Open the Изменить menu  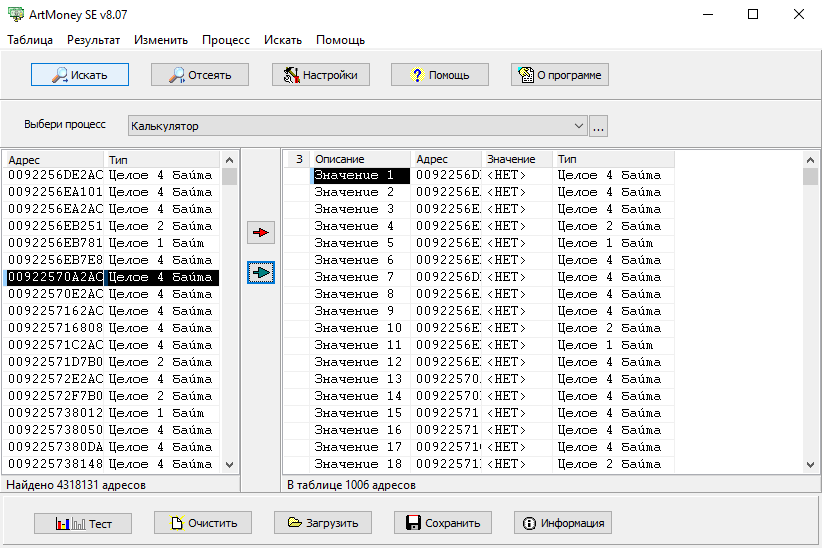(x=160, y=40)
